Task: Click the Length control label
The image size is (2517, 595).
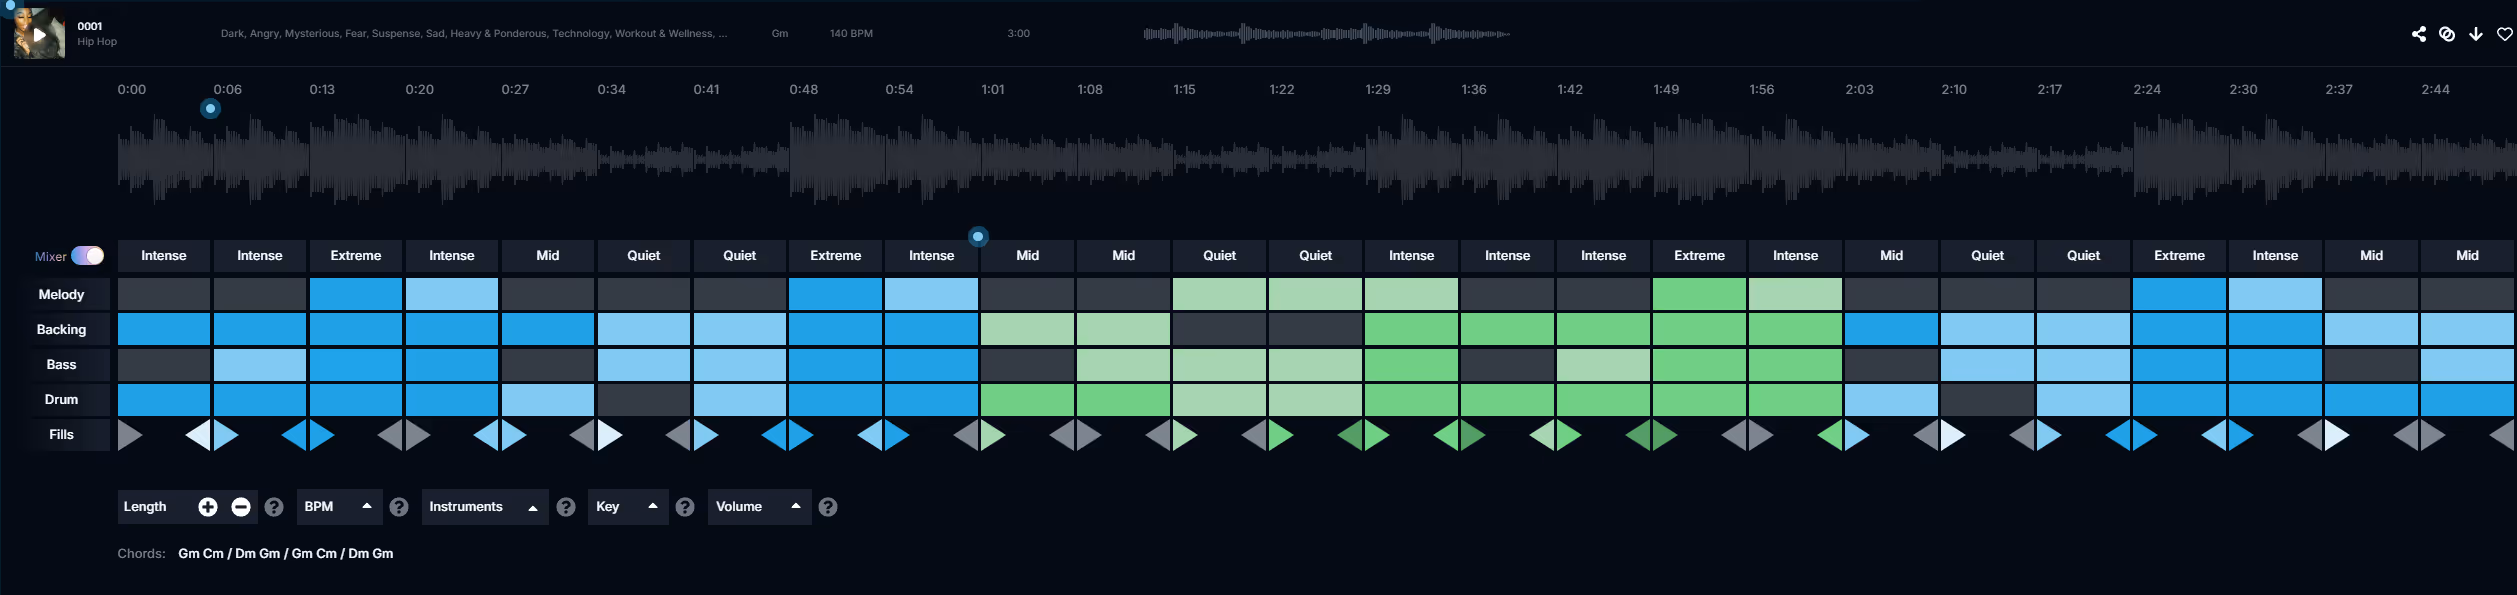Action: click(145, 507)
